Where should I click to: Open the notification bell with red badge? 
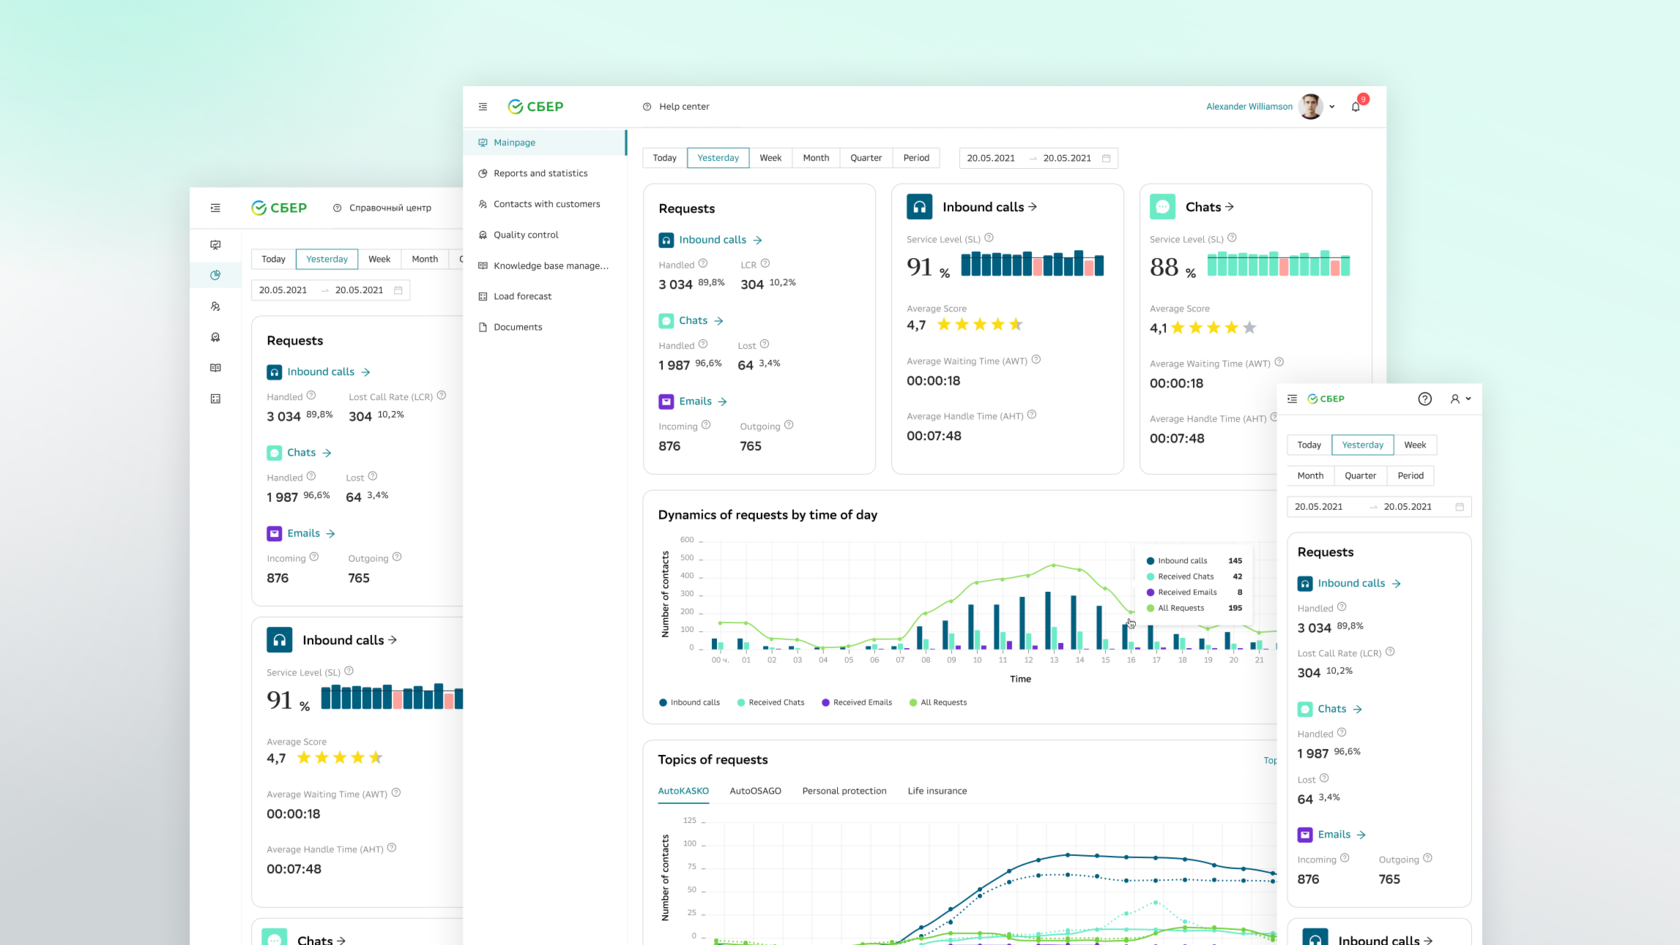tap(1356, 106)
